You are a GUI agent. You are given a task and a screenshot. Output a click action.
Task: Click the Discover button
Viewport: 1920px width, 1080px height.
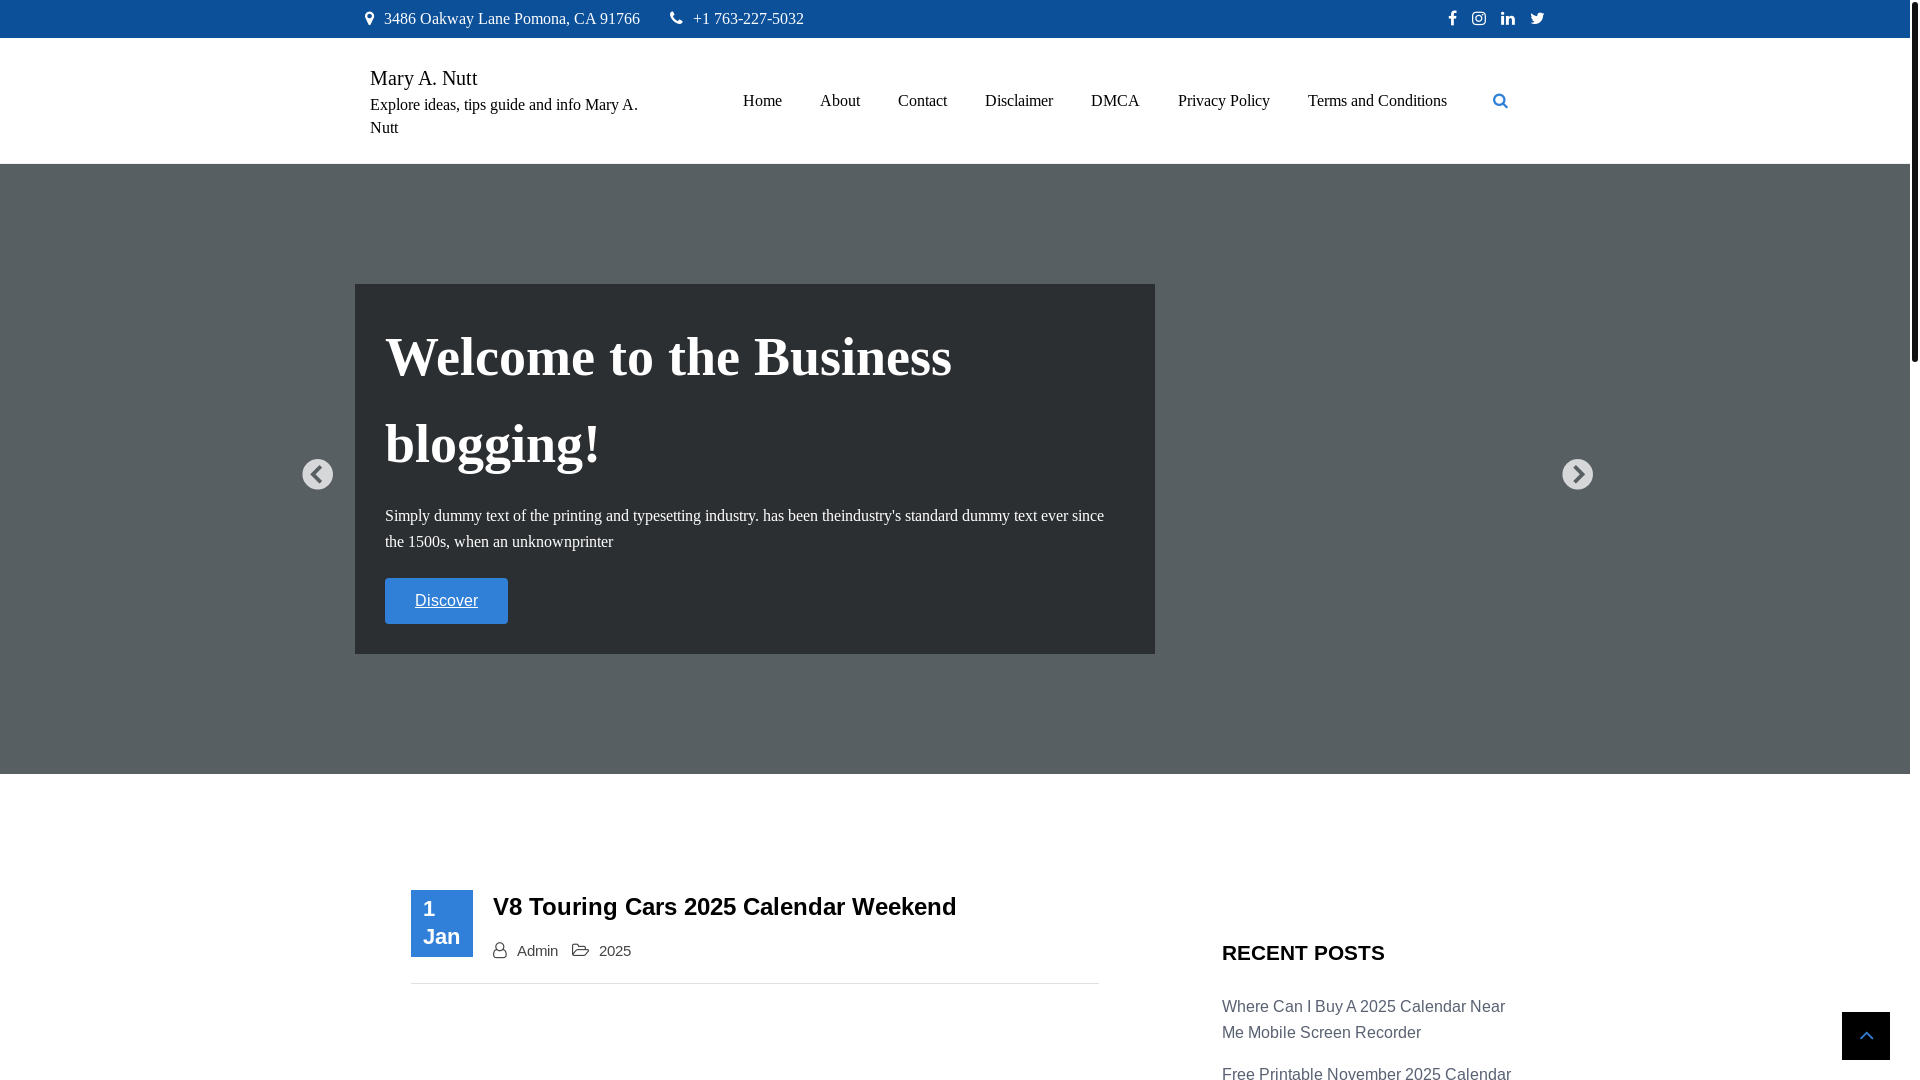(x=446, y=601)
